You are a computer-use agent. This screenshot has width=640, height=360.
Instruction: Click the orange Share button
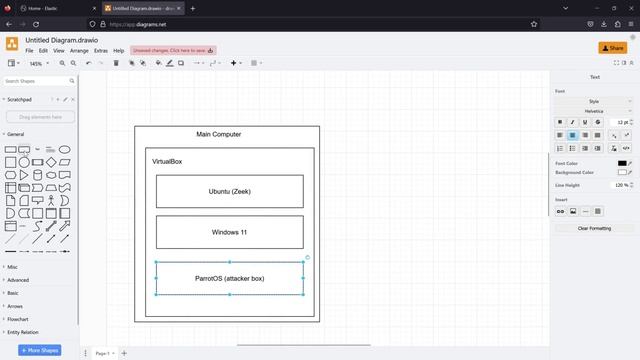point(613,48)
